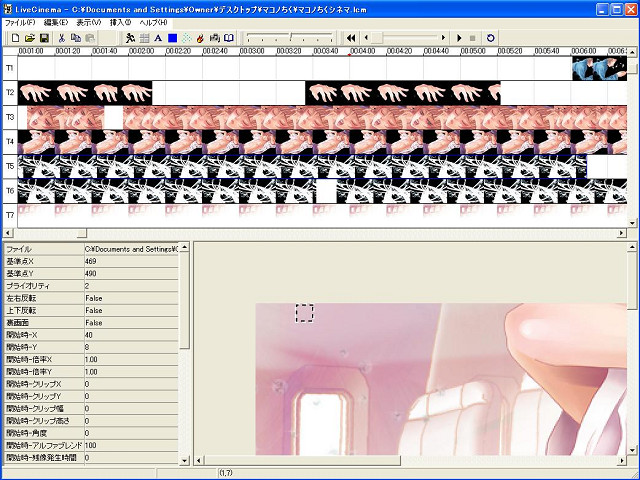The image size is (640, 480).
Task: Select track label T4
Action: click(10, 142)
